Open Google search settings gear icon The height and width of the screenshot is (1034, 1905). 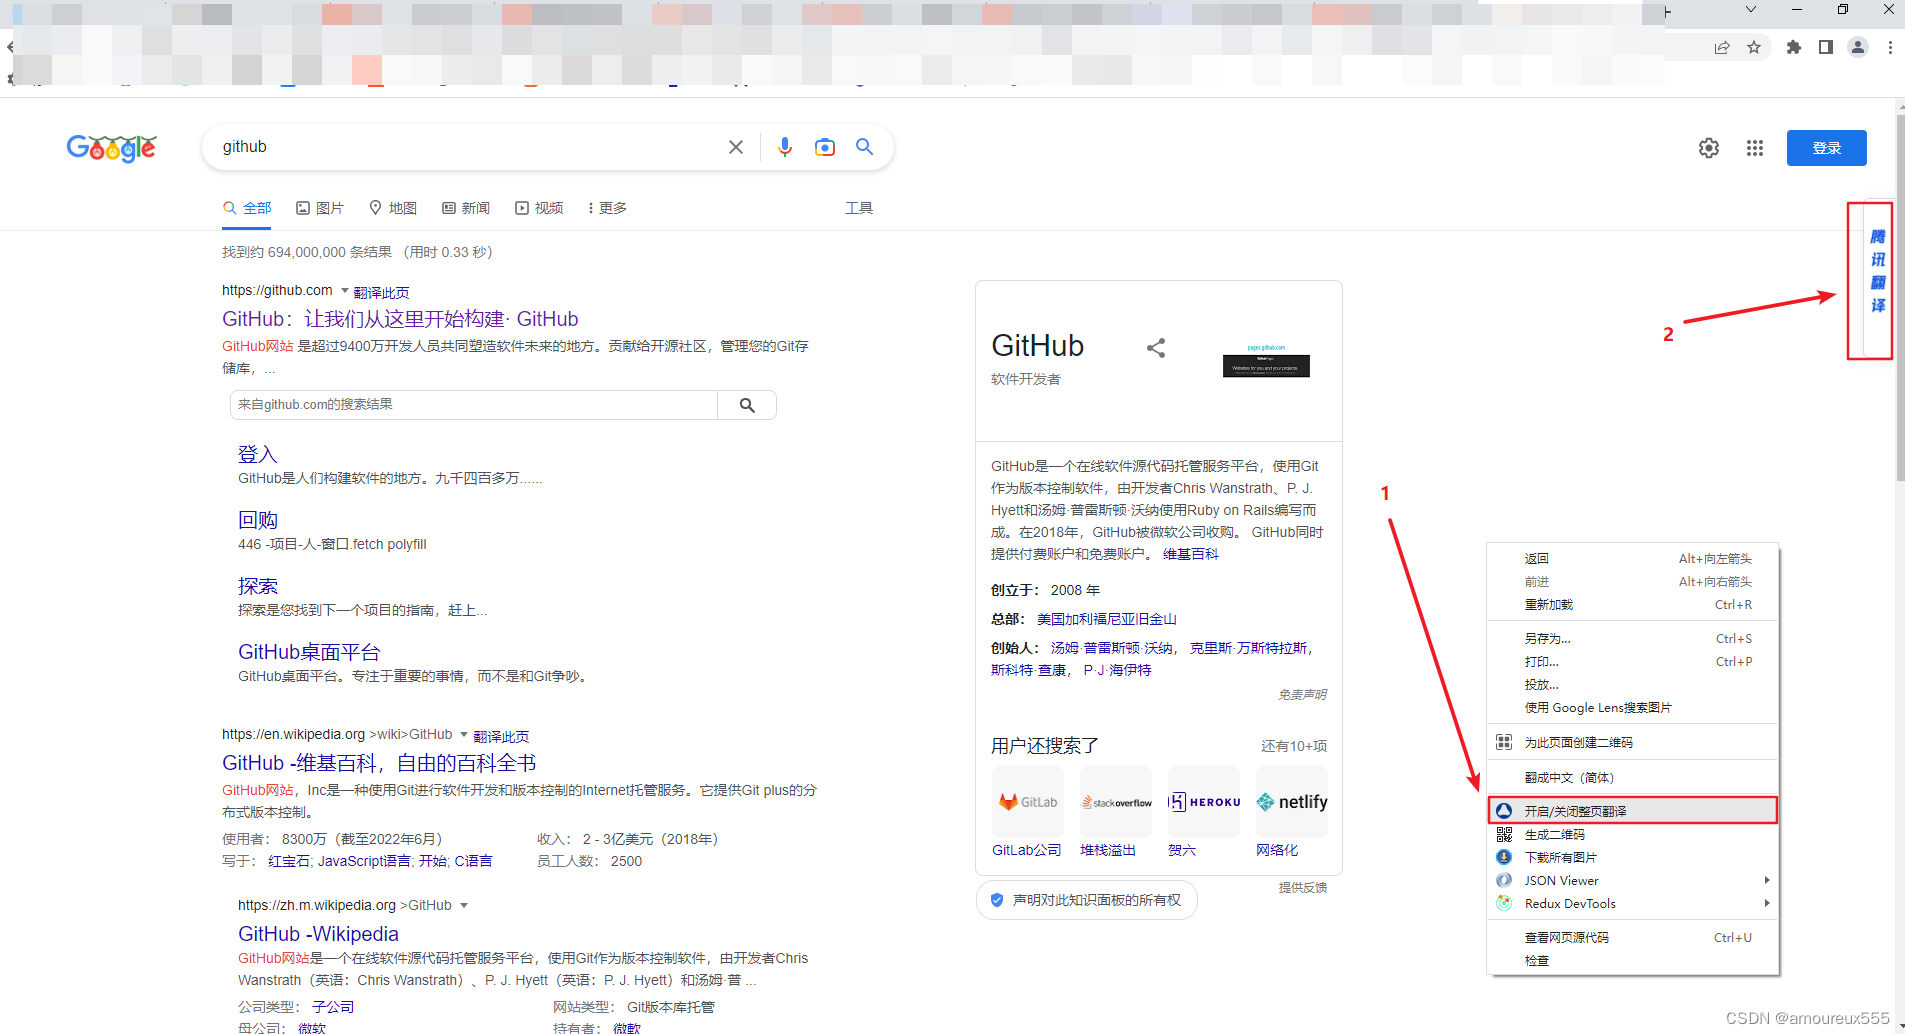coord(1709,147)
